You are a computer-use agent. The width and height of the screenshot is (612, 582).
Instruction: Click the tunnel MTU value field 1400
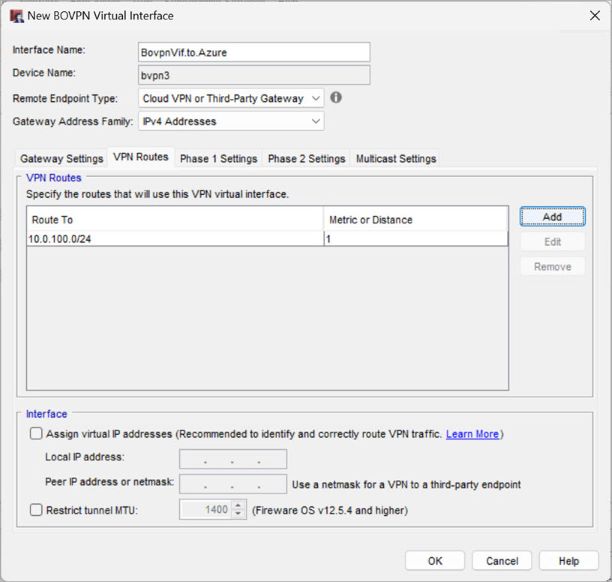tap(206, 509)
